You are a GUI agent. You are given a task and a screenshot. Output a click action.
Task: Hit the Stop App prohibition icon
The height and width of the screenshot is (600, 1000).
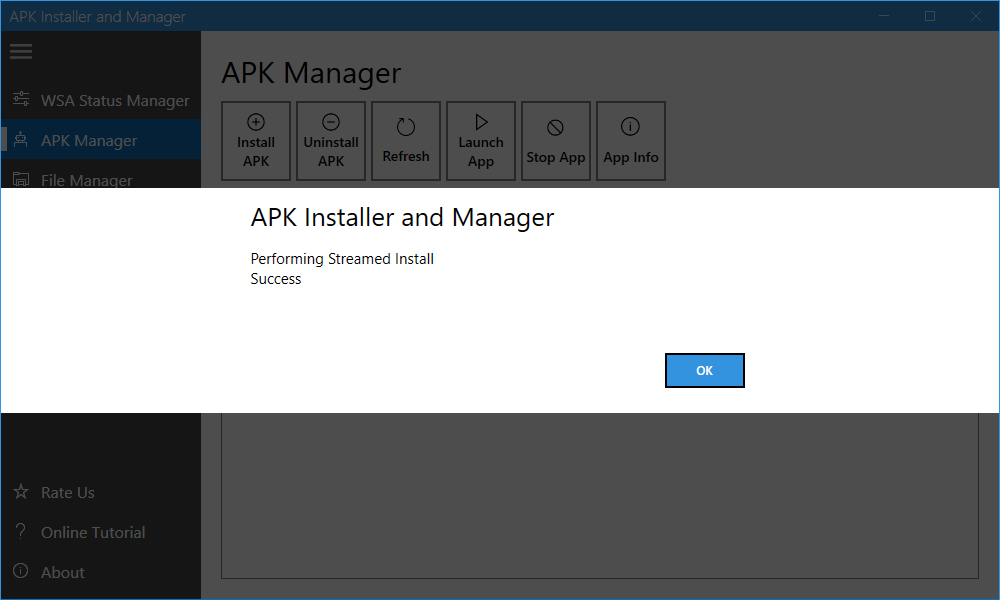556,127
